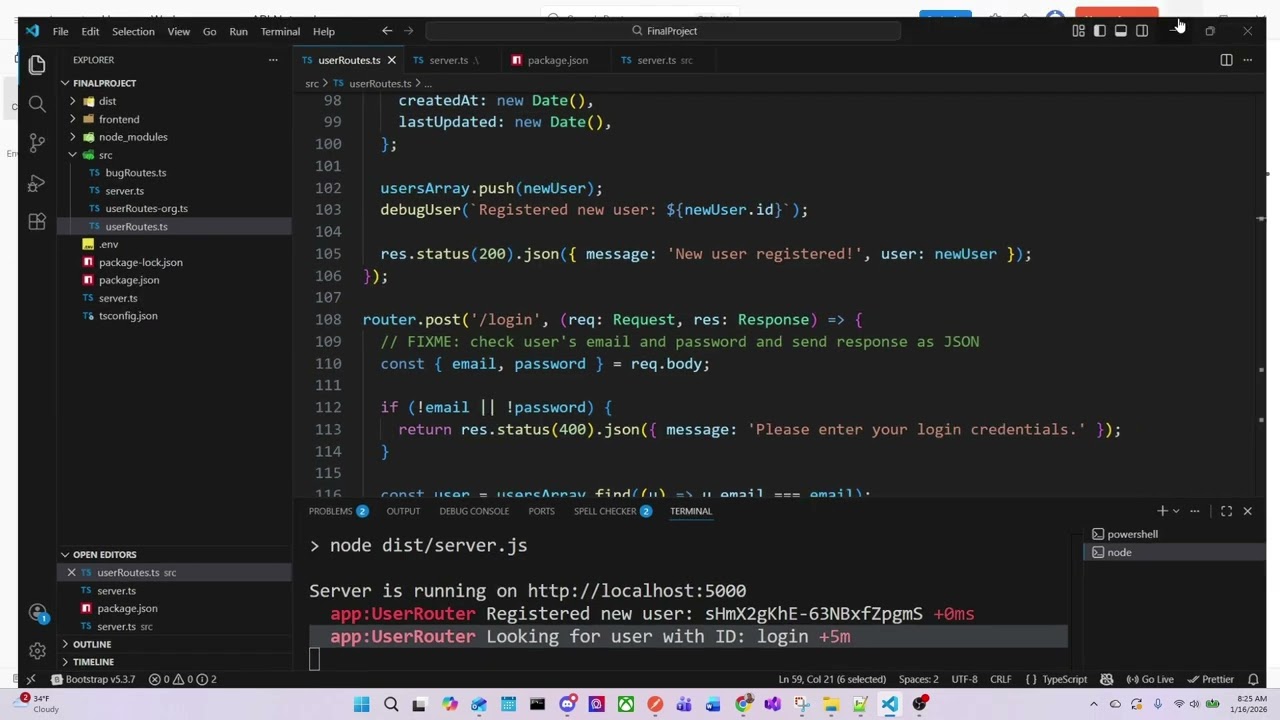The height and width of the screenshot is (720, 1280).
Task: Expand the Timeline section
Action: [x=93, y=662]
